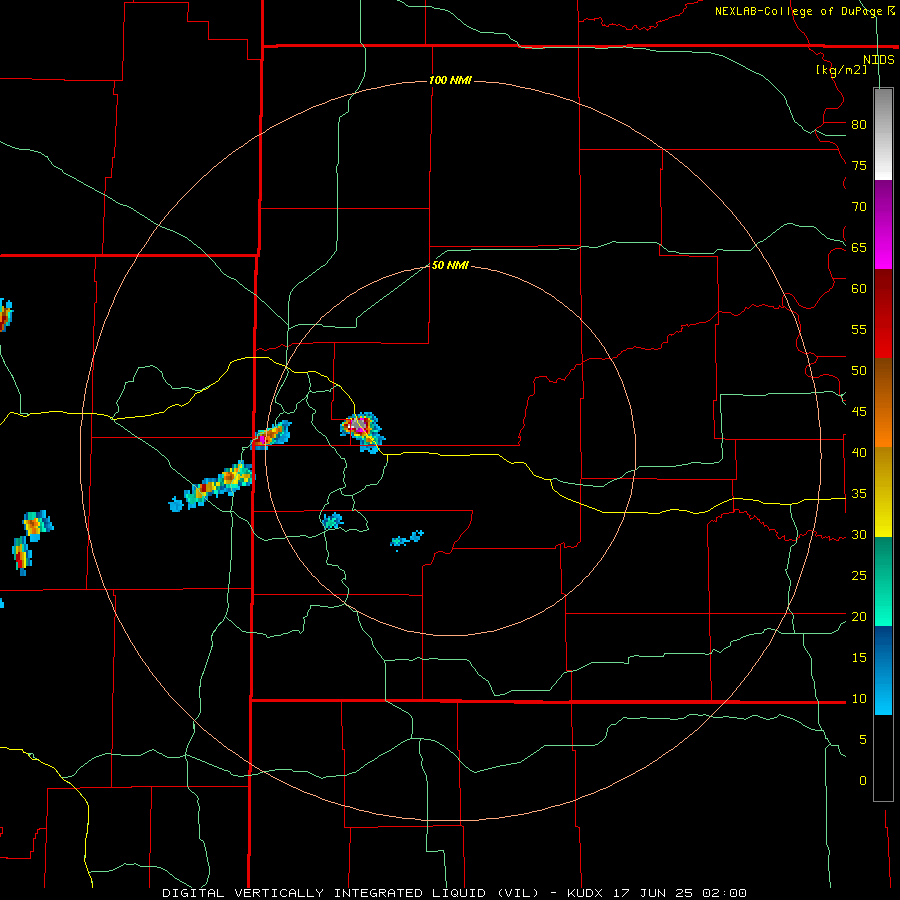Click the 20 value on color scale

[x=859, y=617]
